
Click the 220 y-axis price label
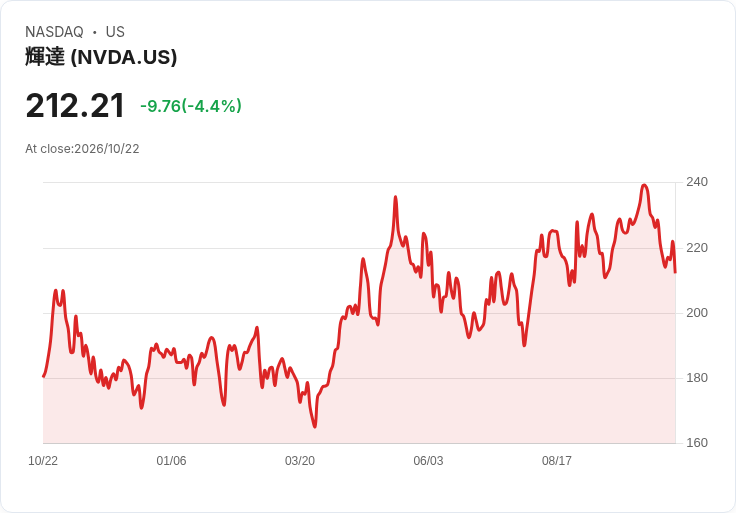[697, 247]
